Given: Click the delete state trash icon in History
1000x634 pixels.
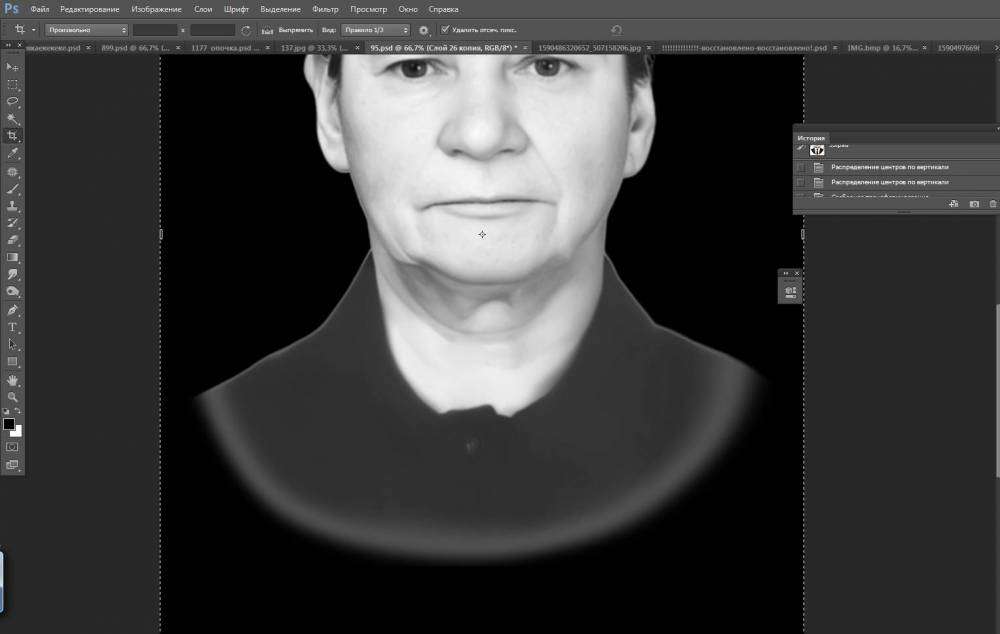Looking at the screenshot, I should point(992,204).
